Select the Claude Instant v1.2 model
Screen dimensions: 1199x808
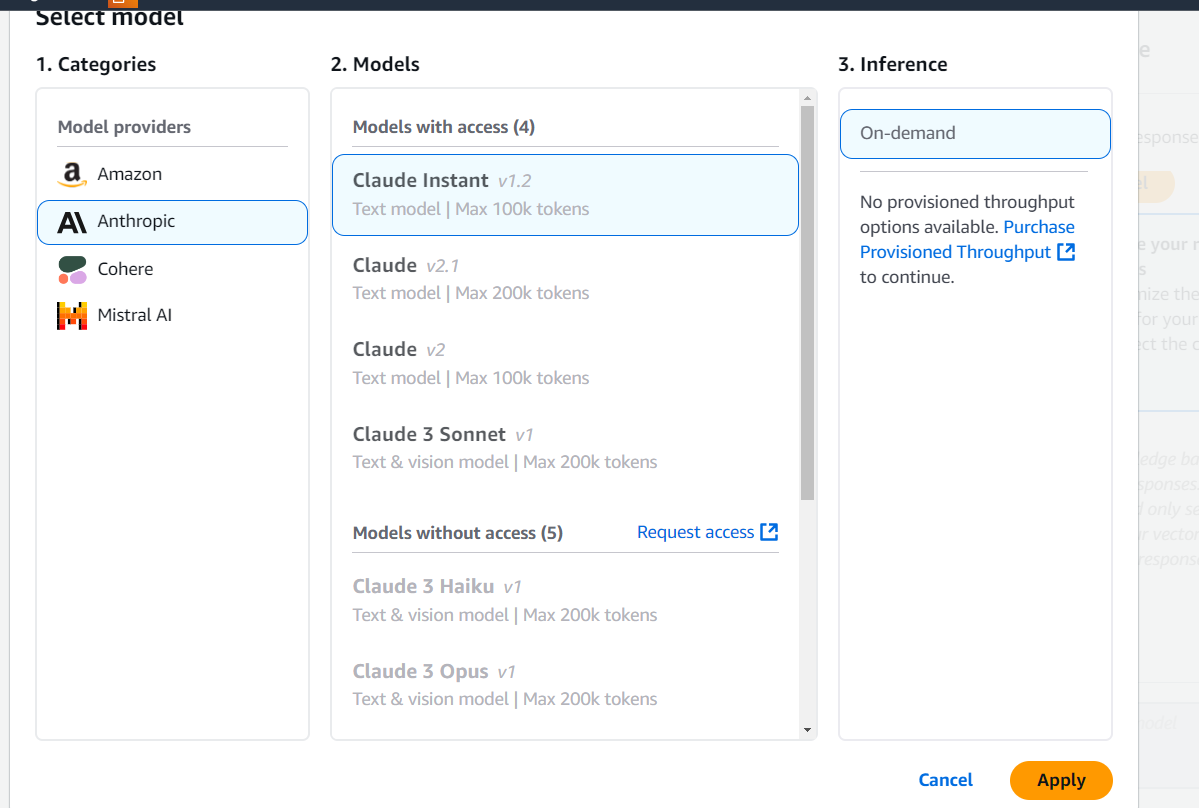coord(565,195)
